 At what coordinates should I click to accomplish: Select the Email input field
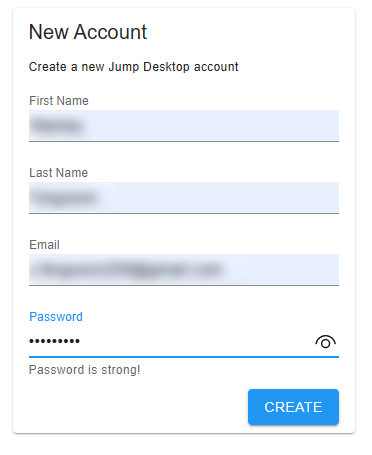tap(184, 270)
